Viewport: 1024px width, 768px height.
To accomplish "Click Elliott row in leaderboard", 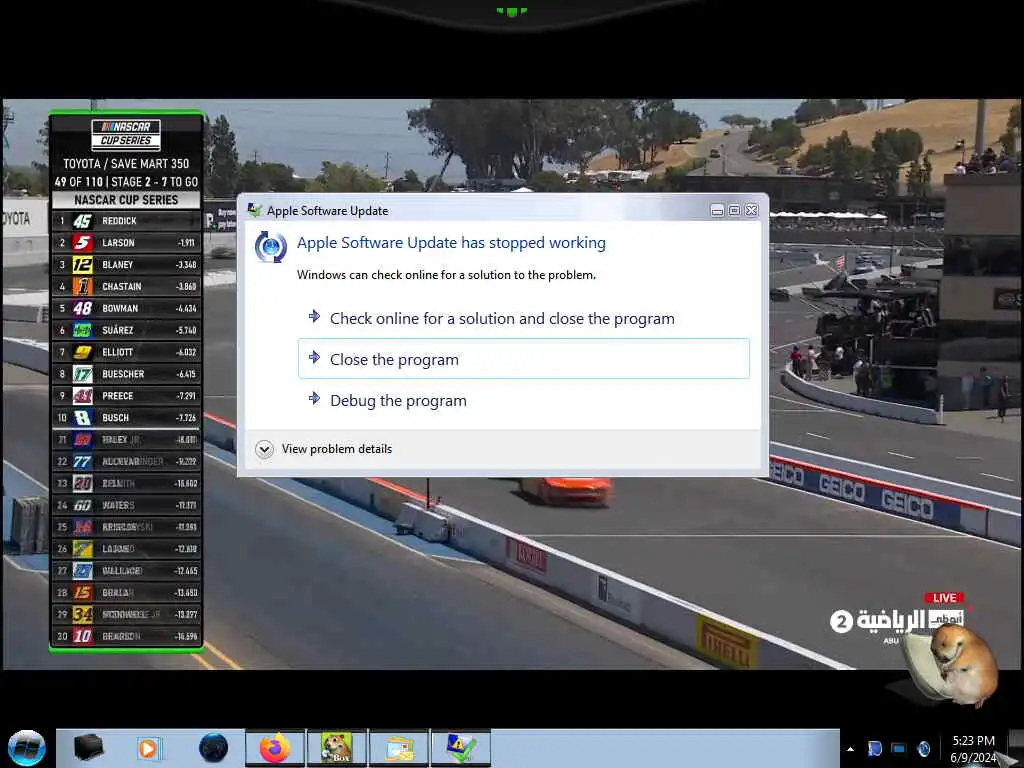I will [x=126, y=352].
